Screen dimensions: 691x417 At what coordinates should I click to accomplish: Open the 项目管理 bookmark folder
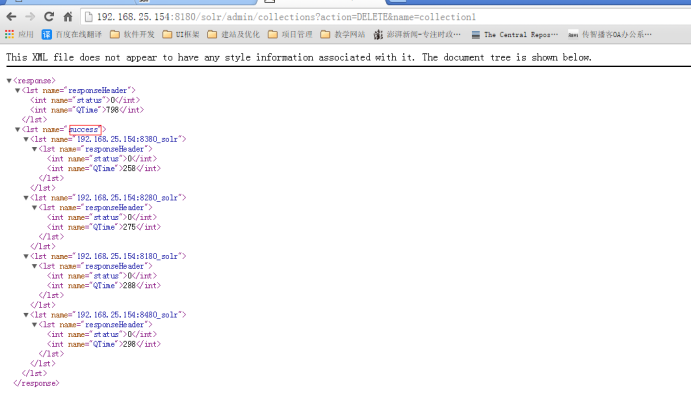point(290,34)
